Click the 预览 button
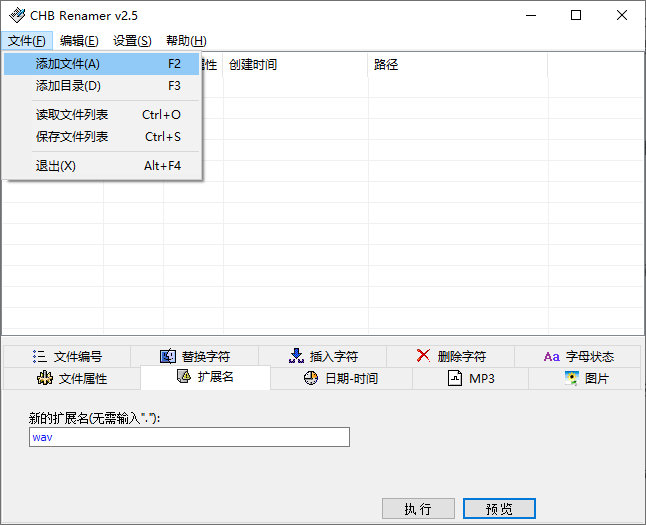Screen dimensions: 646x525 click(499, 509)
